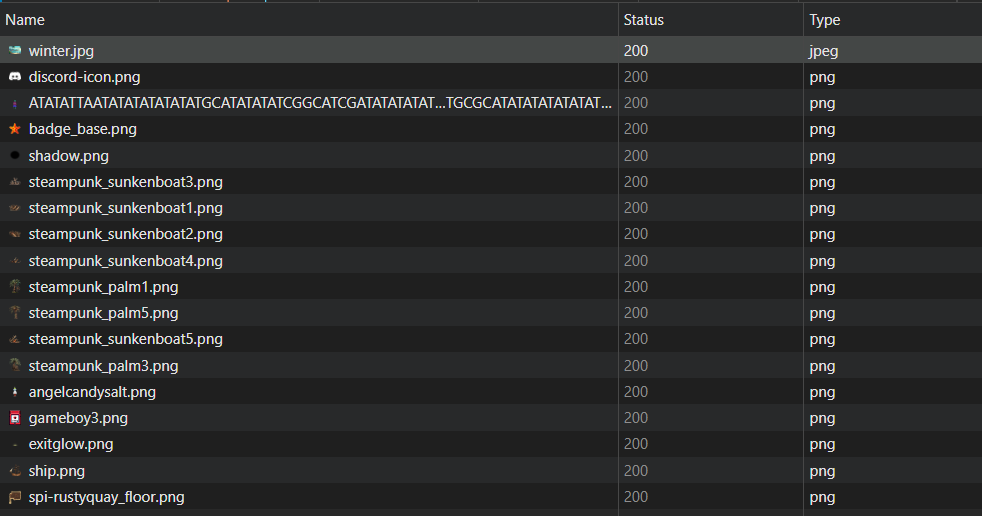Viewport: 982px width, 516px height.
Task: Click the angelcandysalt.png file icon
Action: point(14,392)
